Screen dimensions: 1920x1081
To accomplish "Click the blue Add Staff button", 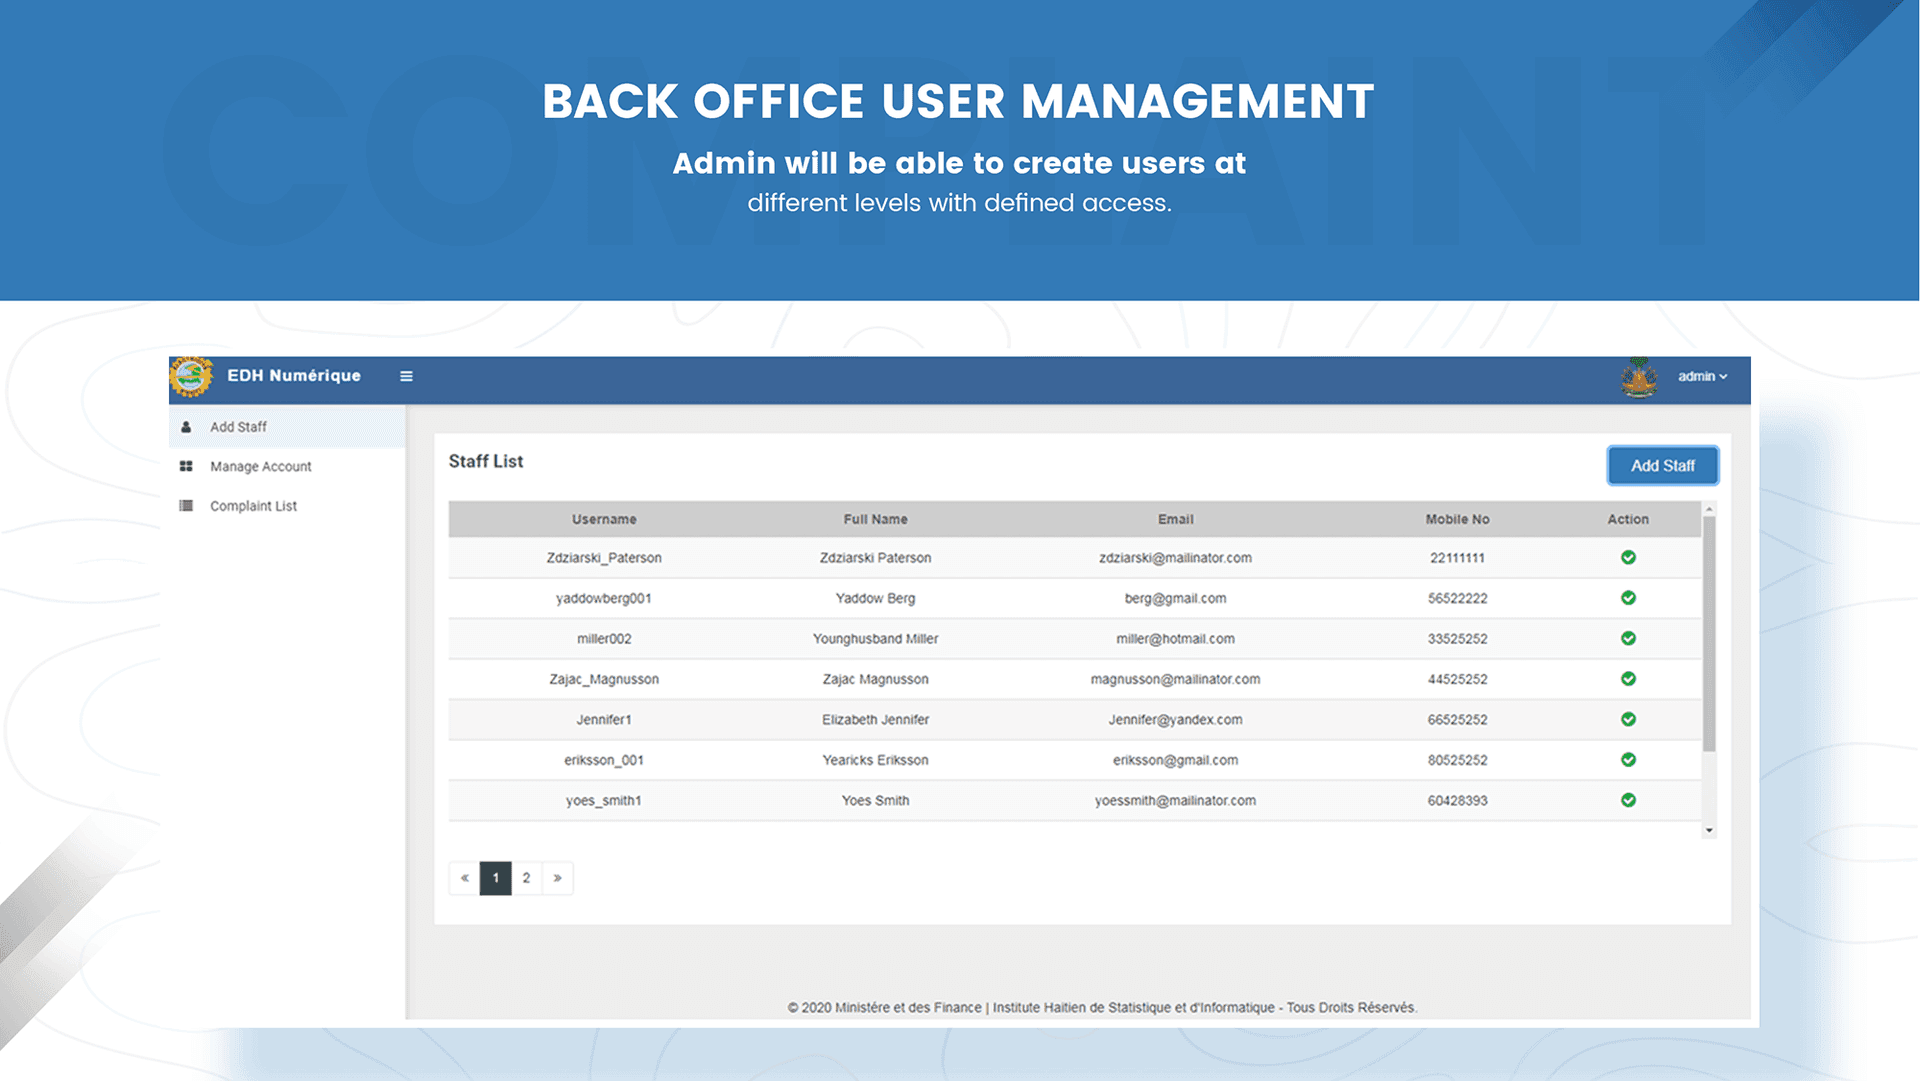I will point(1663,466).
